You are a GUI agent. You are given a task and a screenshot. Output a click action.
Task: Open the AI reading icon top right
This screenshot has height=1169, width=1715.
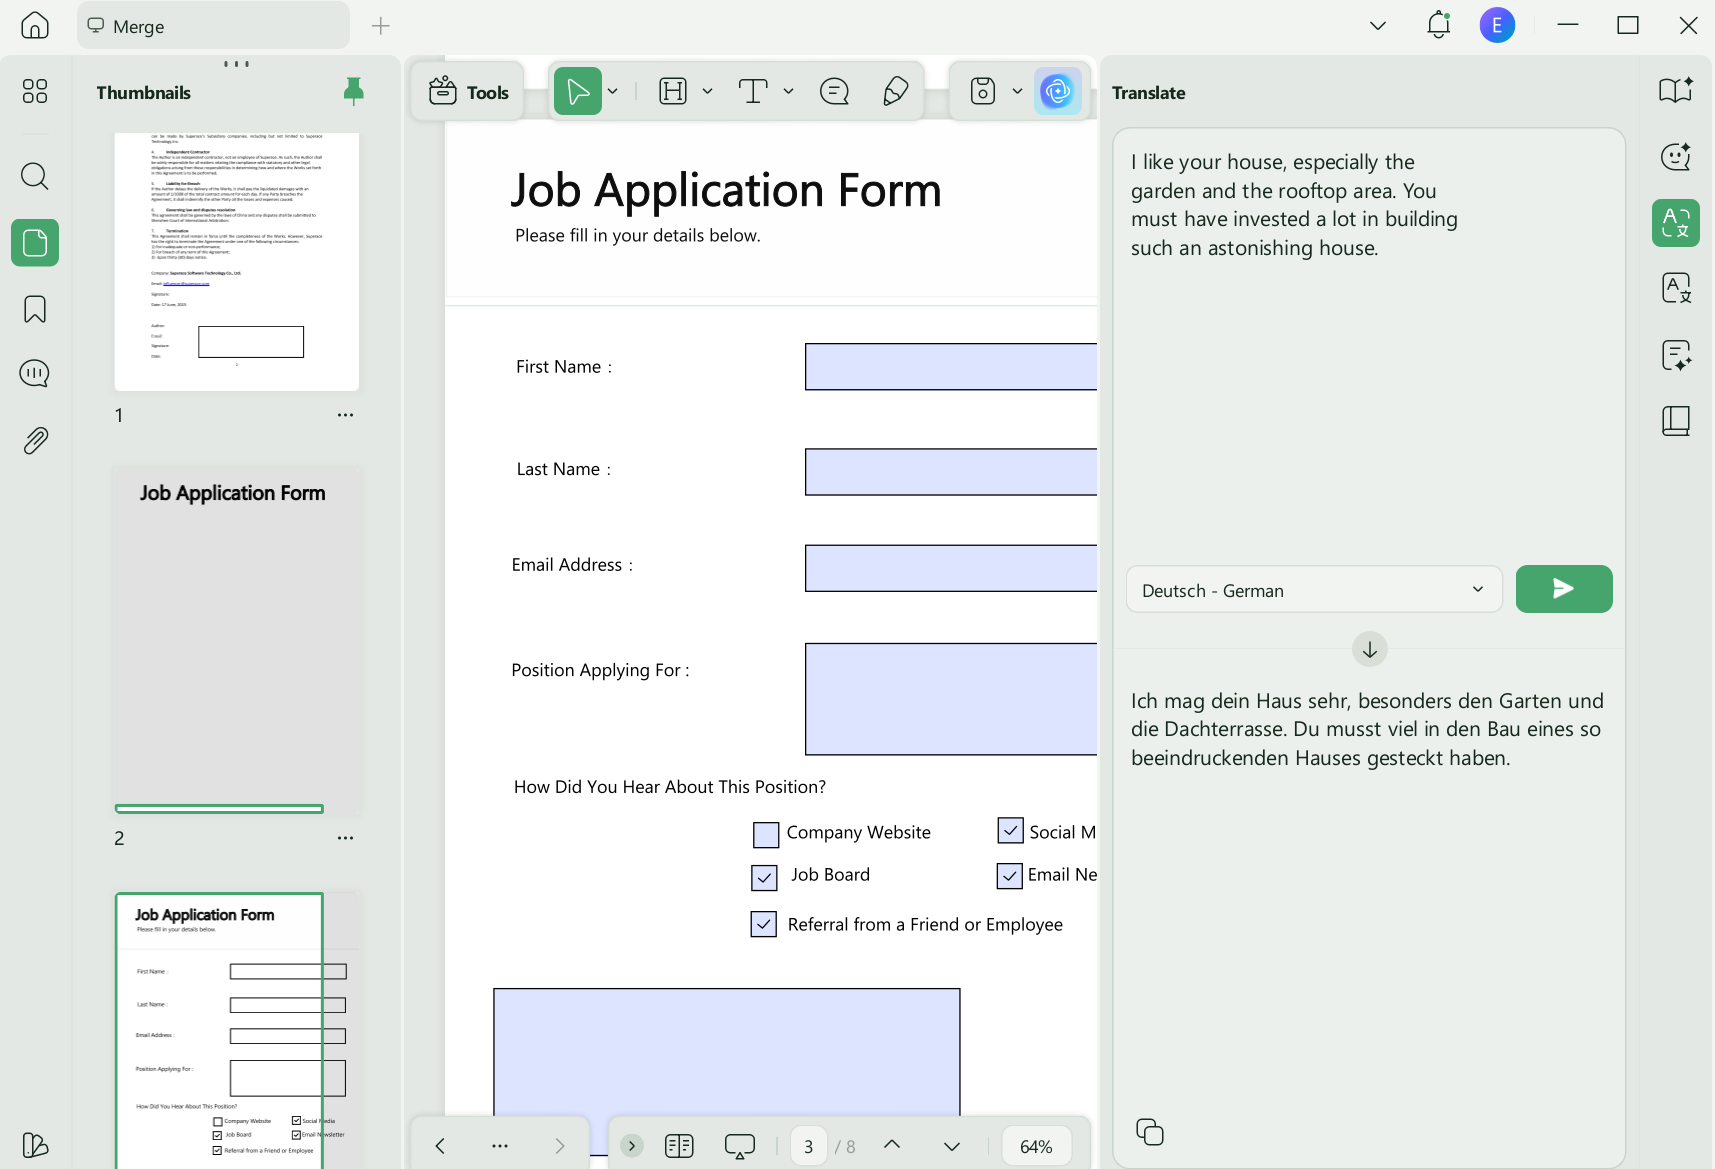pyautogui.click(x=1676, y=90)
